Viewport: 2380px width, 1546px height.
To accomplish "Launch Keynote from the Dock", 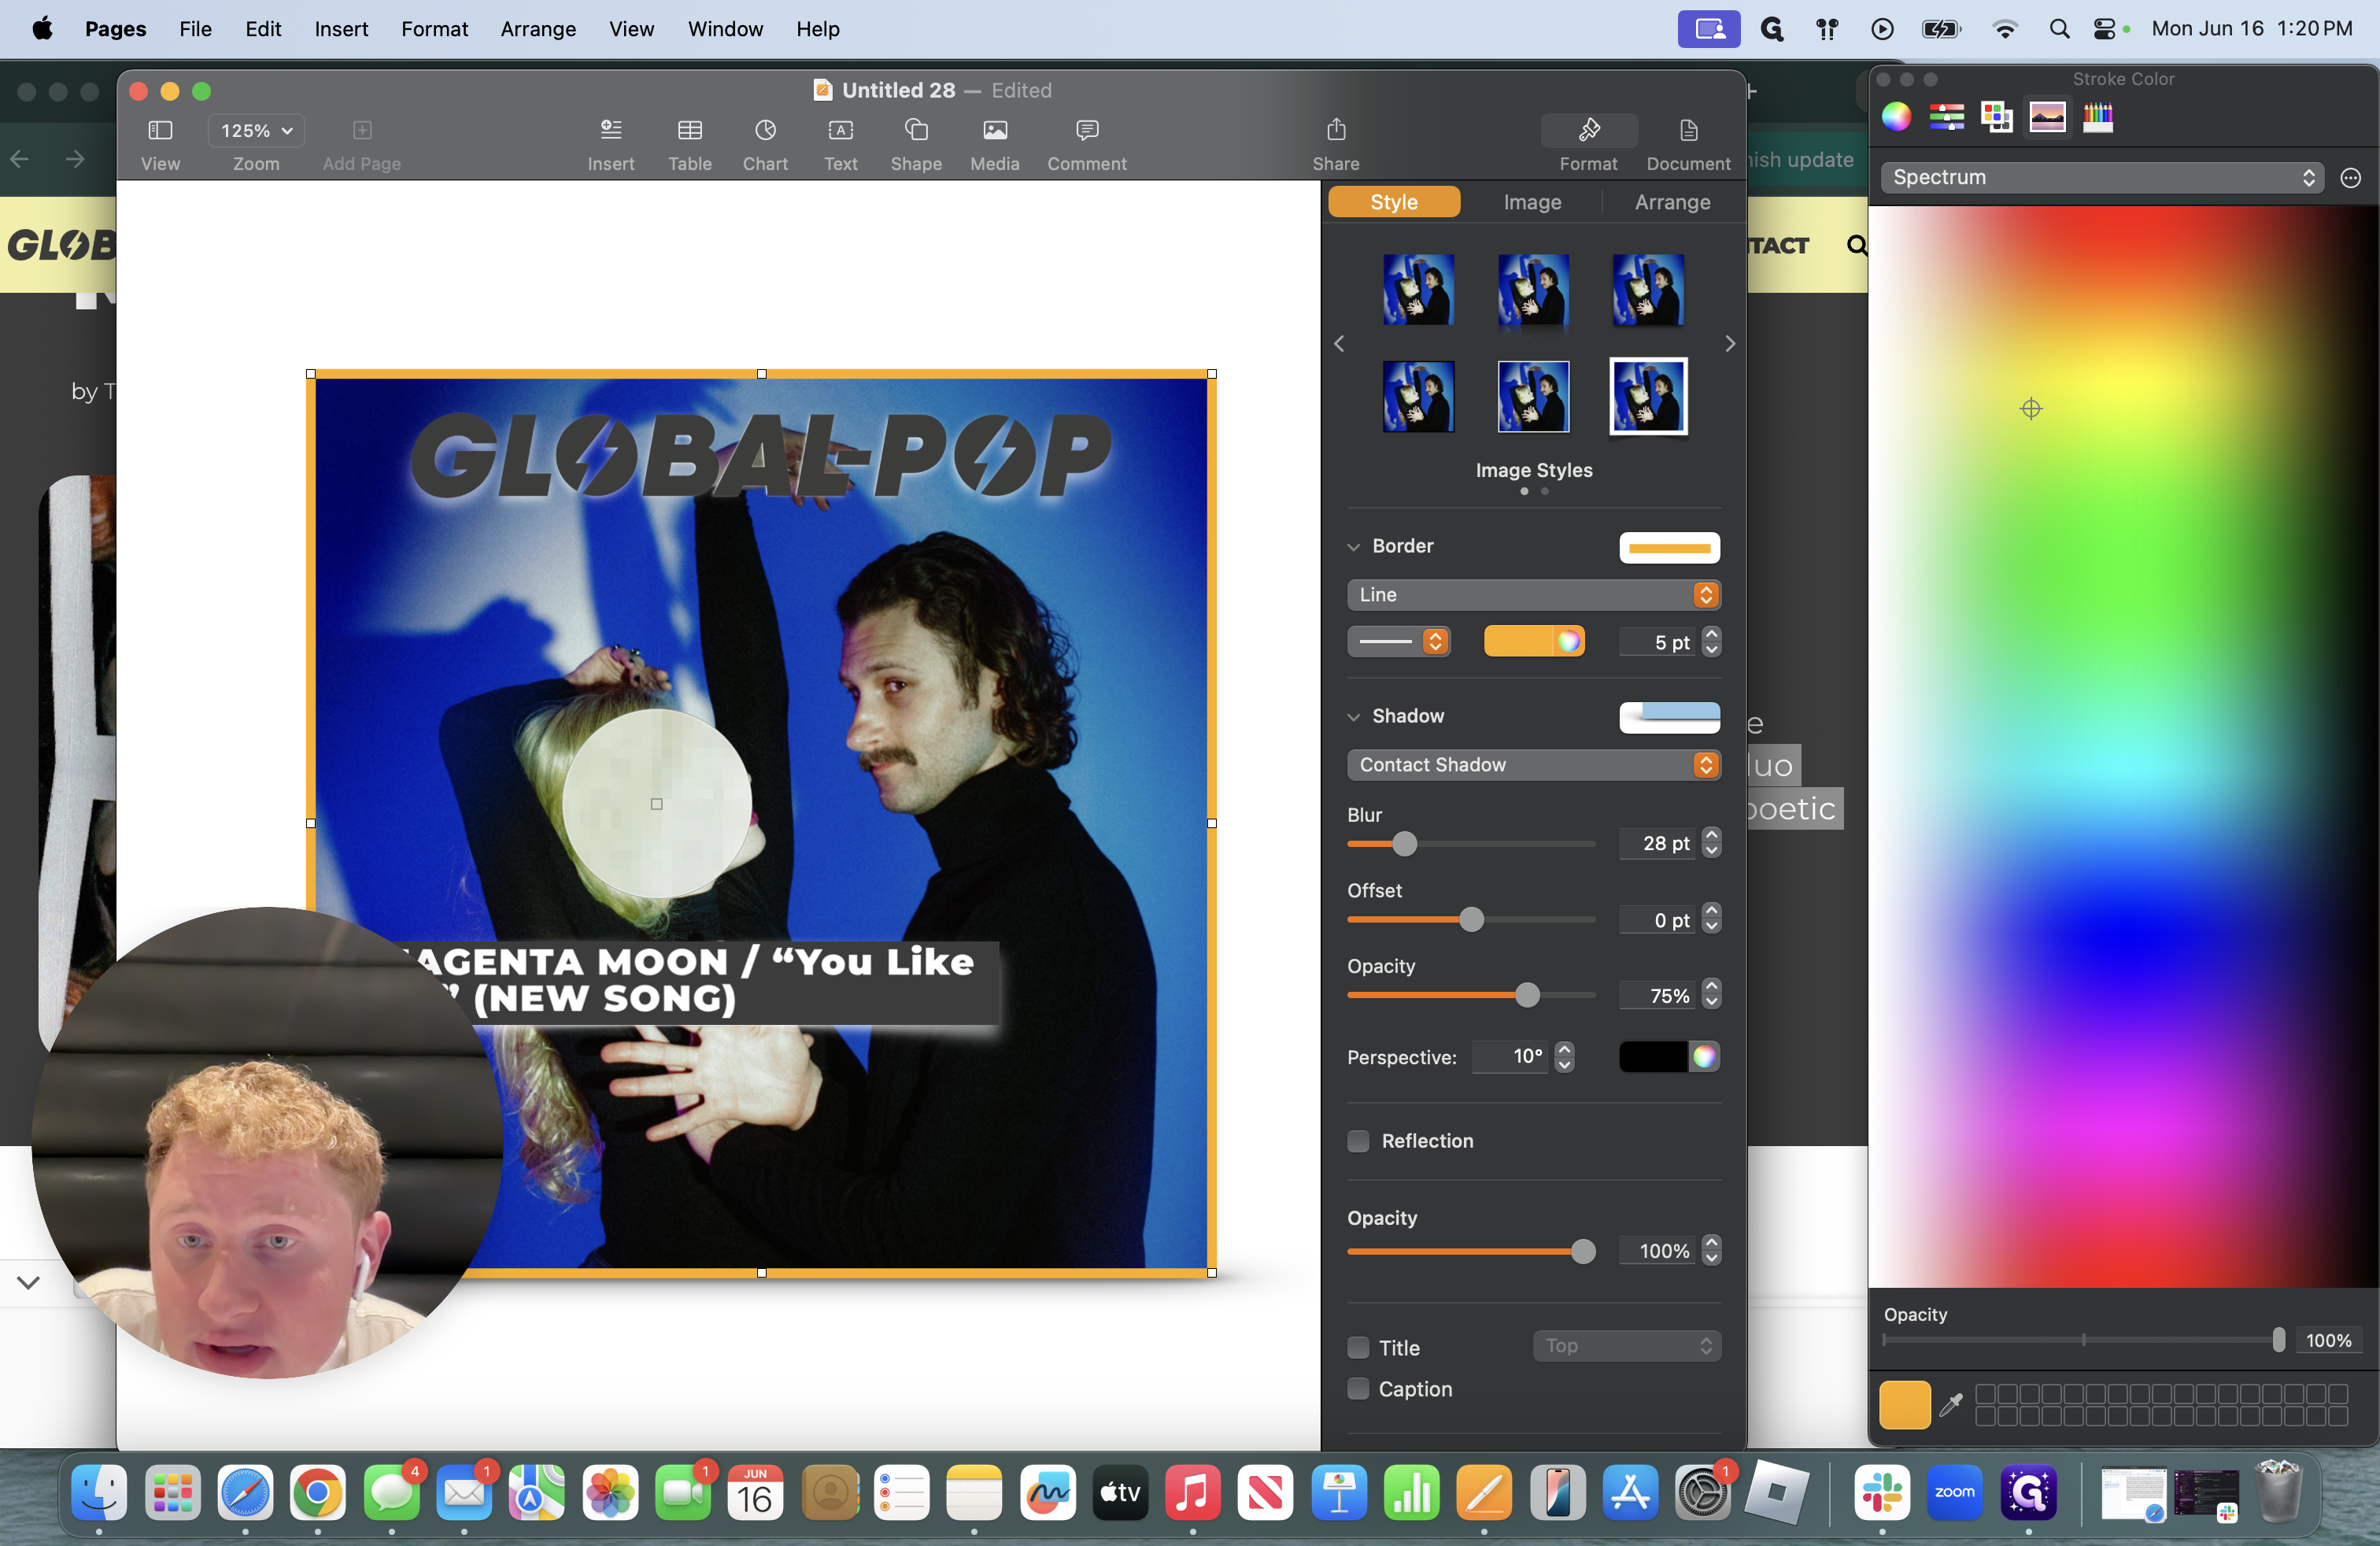I will coord(1339,1494).
